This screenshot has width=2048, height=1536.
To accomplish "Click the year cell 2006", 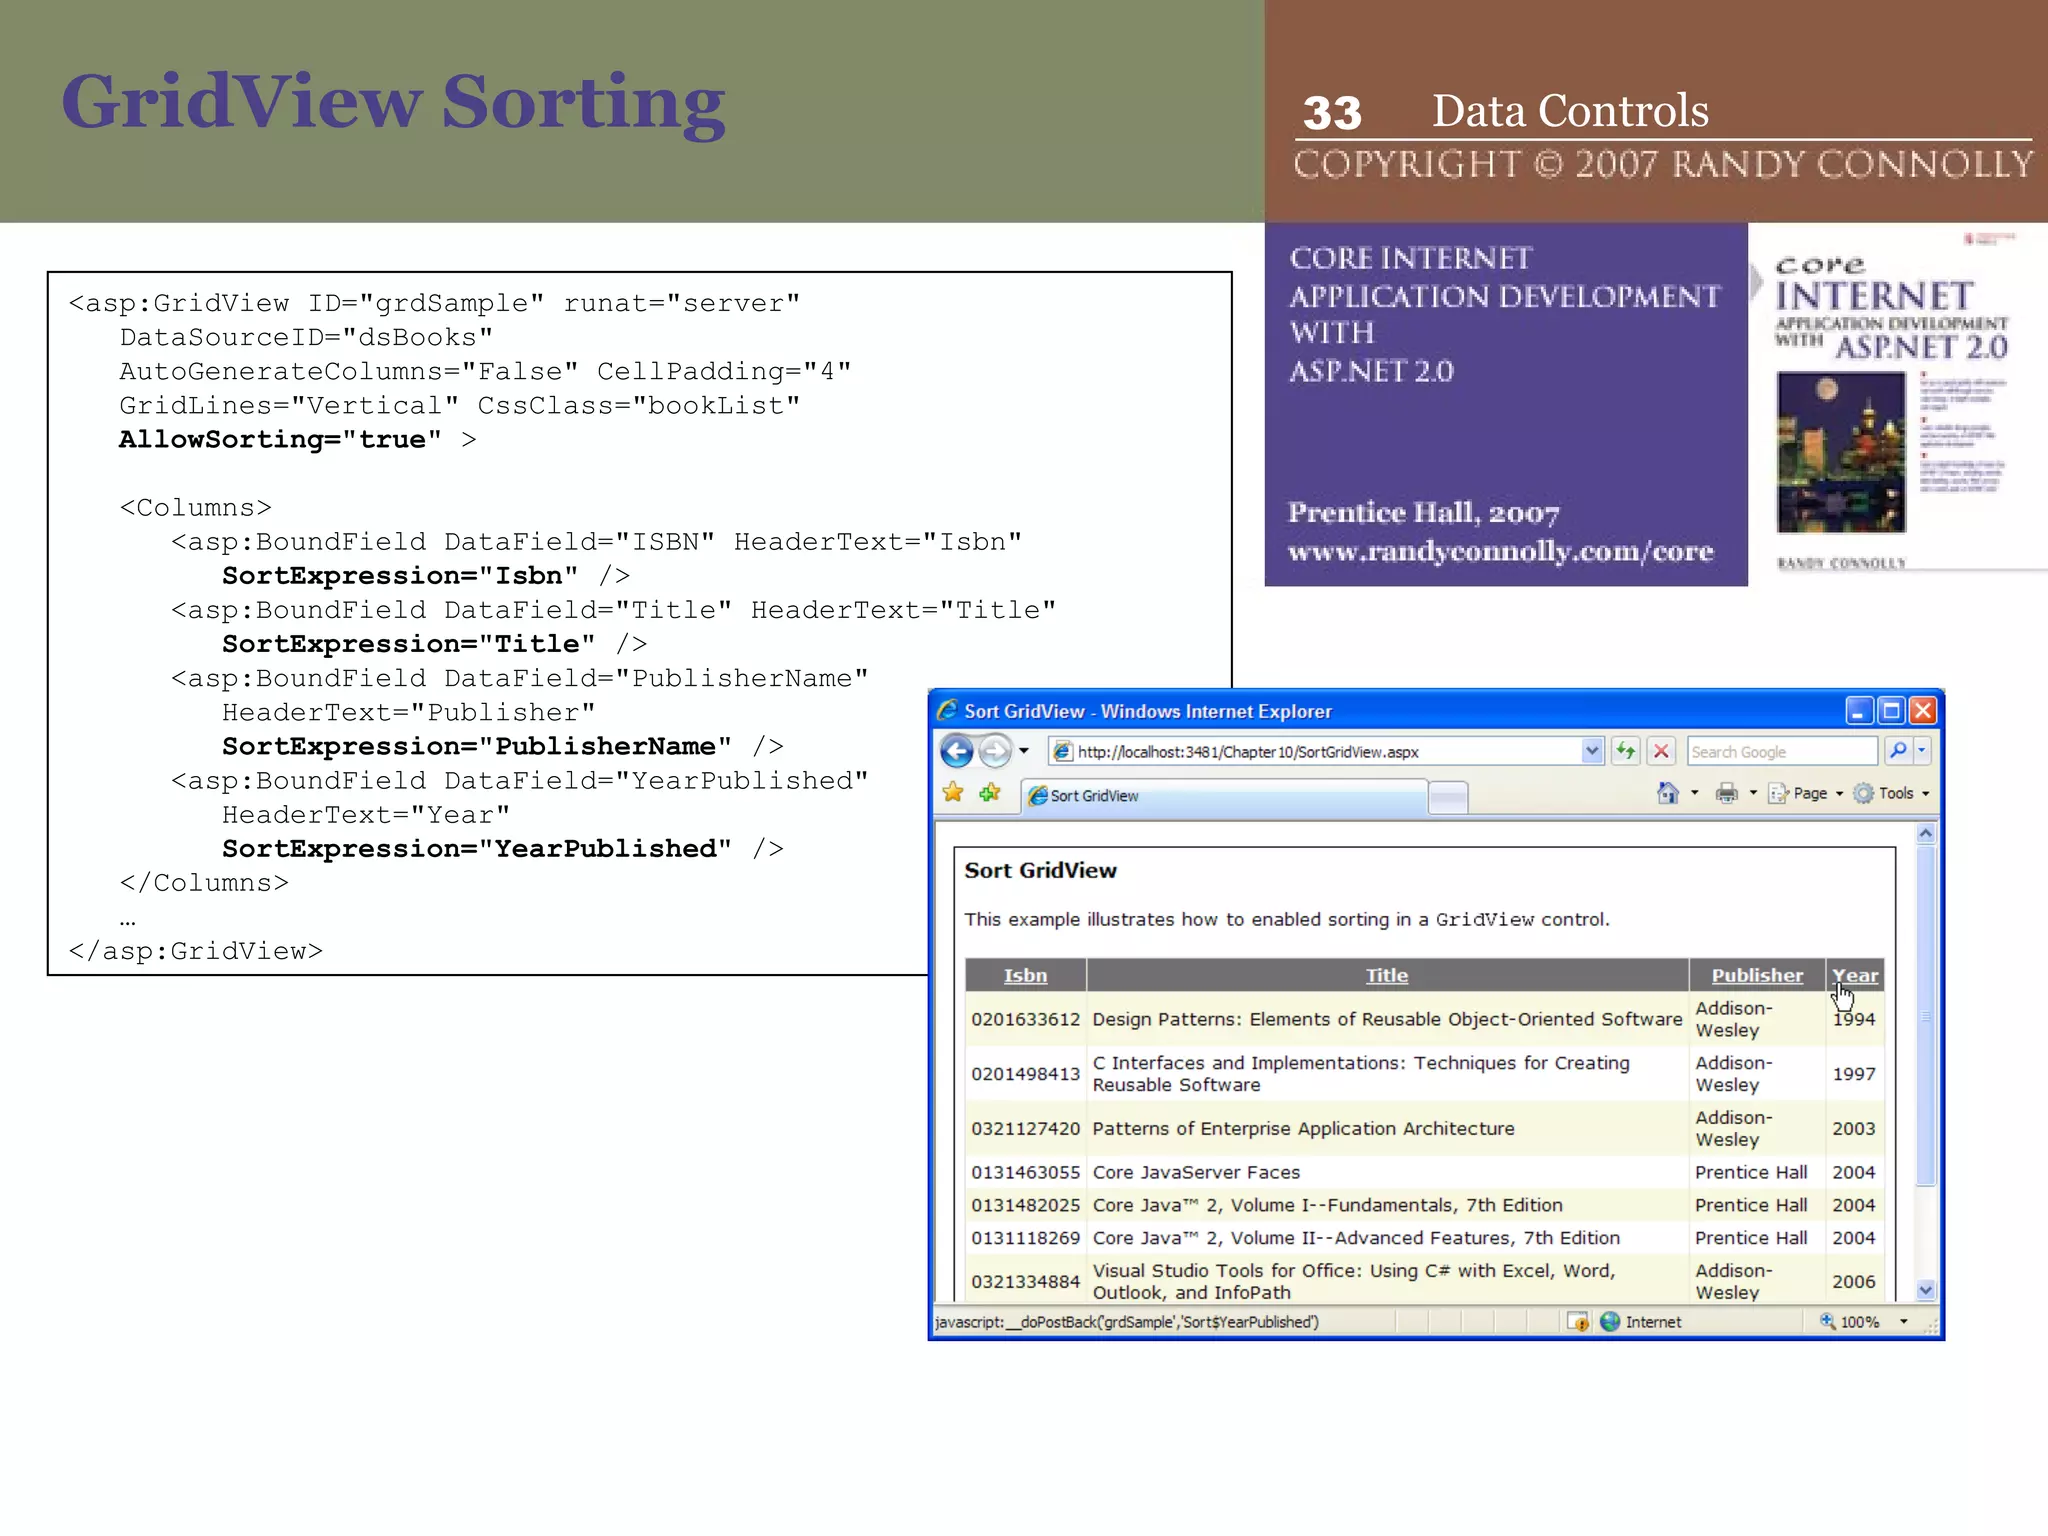I will [x=1854, y=1281].
